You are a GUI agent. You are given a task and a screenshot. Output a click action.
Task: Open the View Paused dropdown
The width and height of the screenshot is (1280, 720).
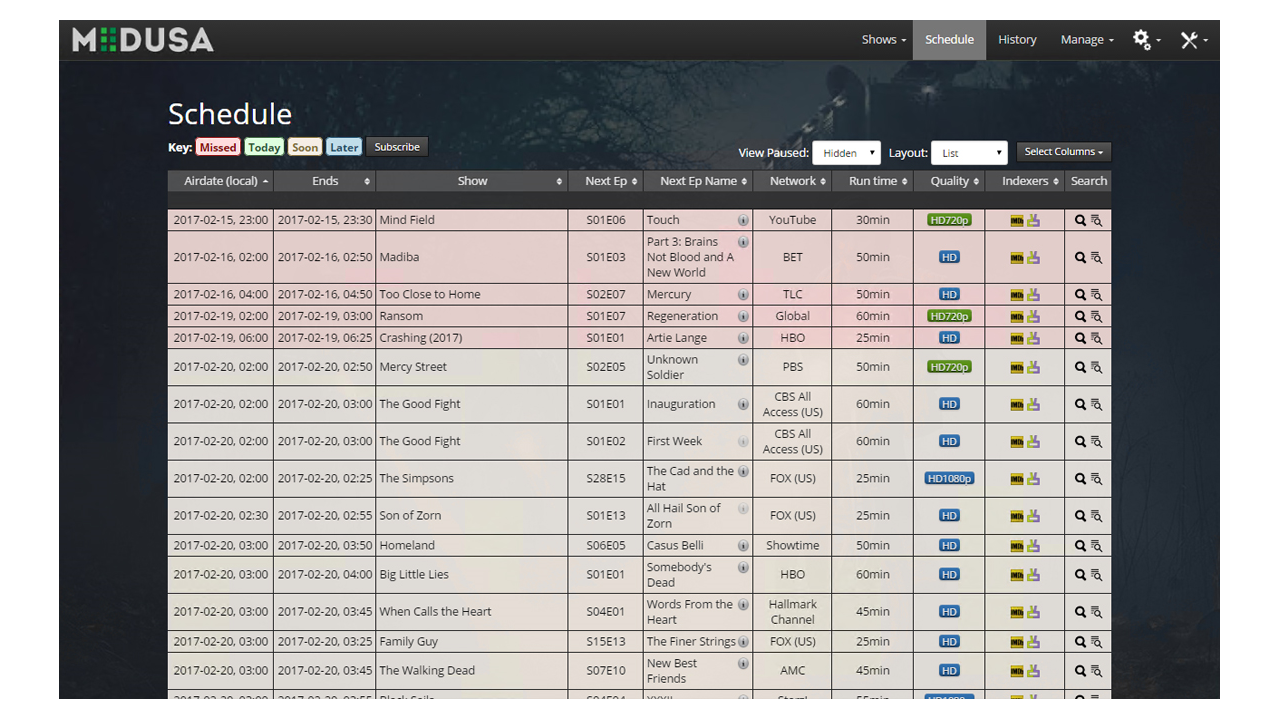click(x=846, y=153)
